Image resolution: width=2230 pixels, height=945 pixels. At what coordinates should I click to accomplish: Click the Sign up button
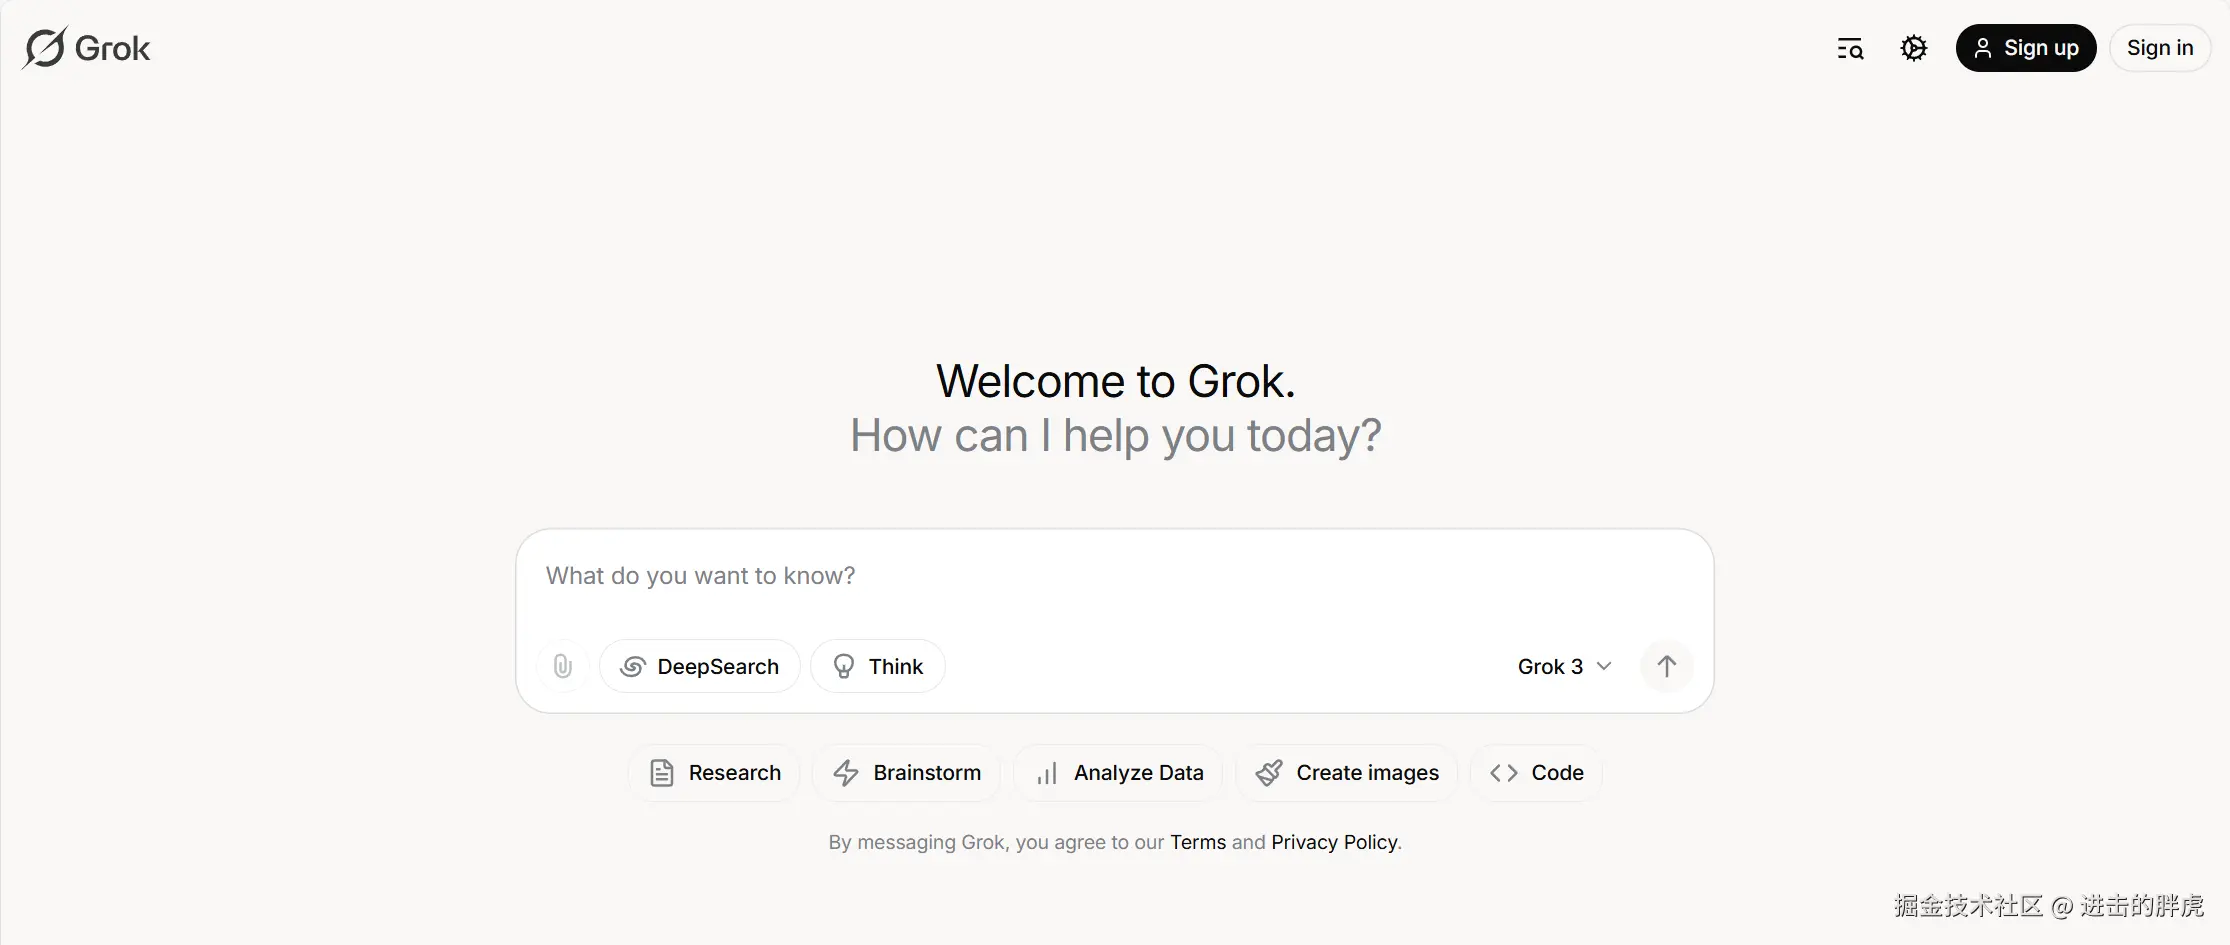pos(2026,48)
